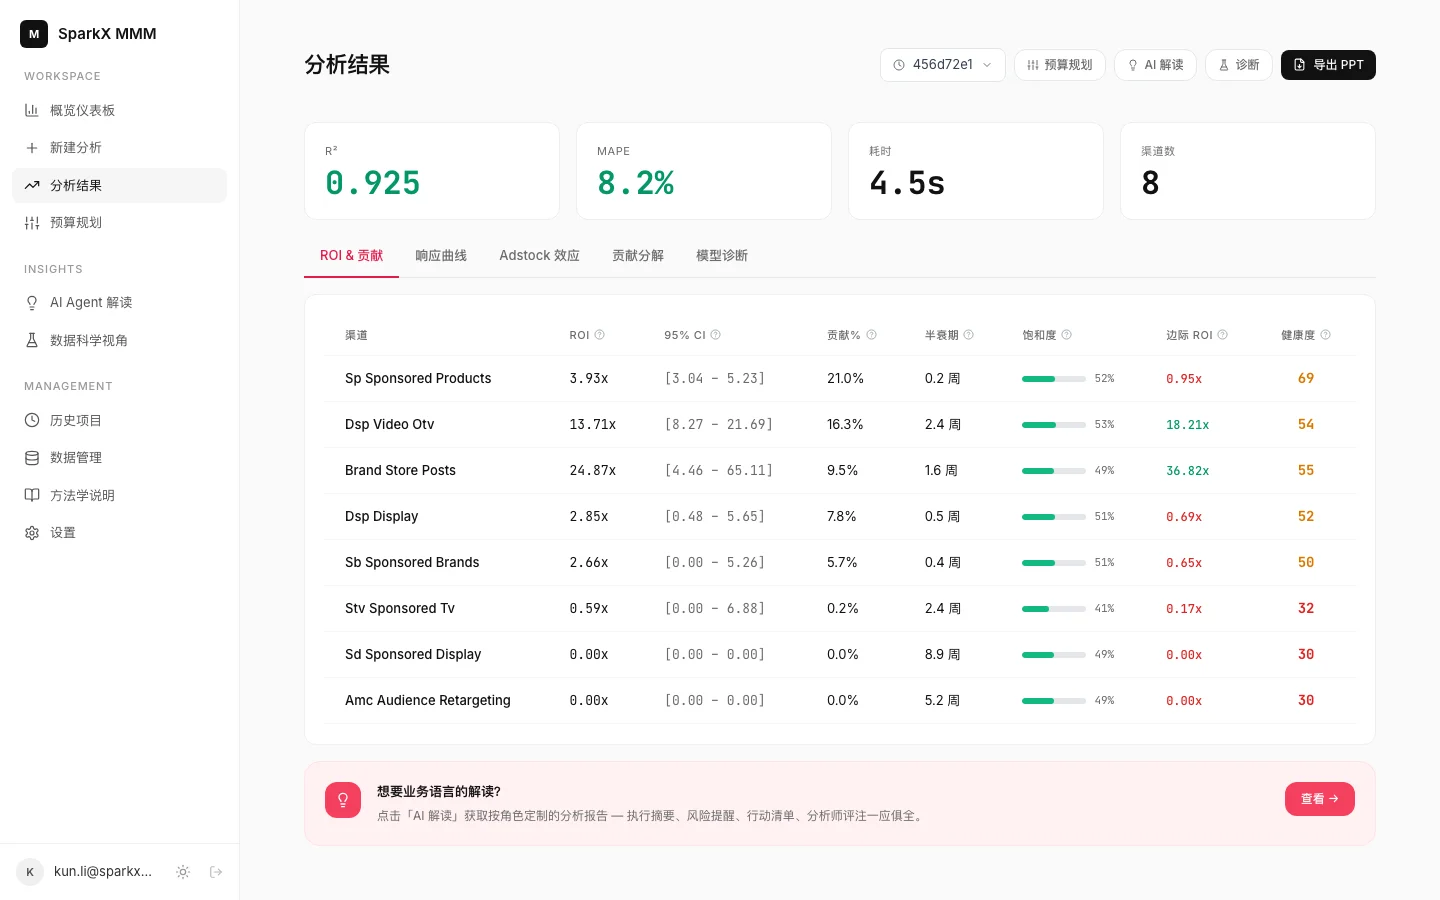Click the help icon next to ROI column header
The image size is (1440, 900).
[600, 335]
